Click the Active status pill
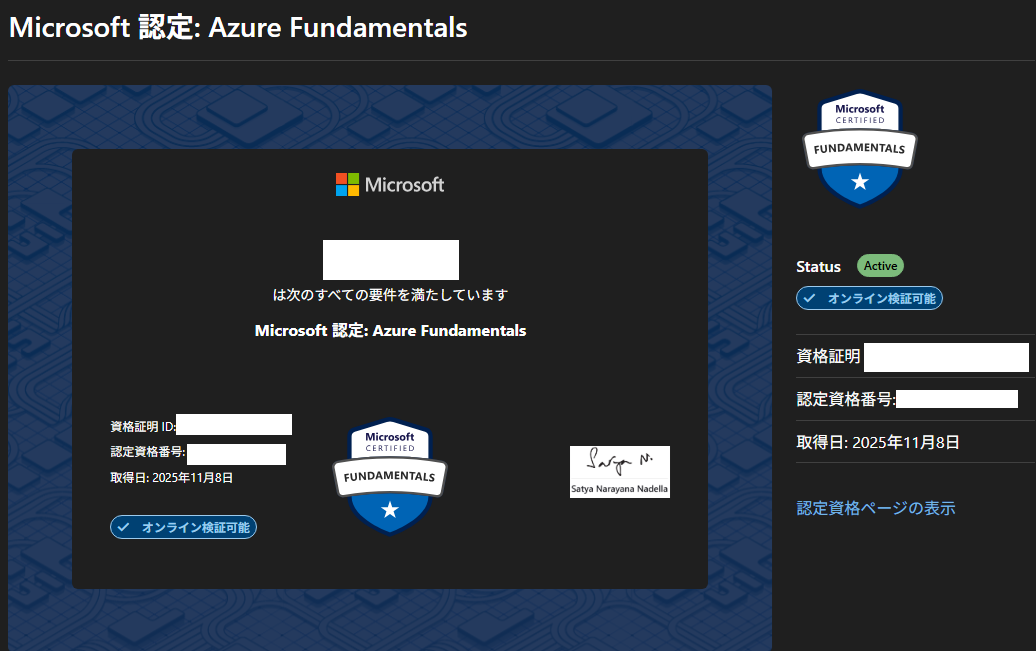 tap(880, 266)
